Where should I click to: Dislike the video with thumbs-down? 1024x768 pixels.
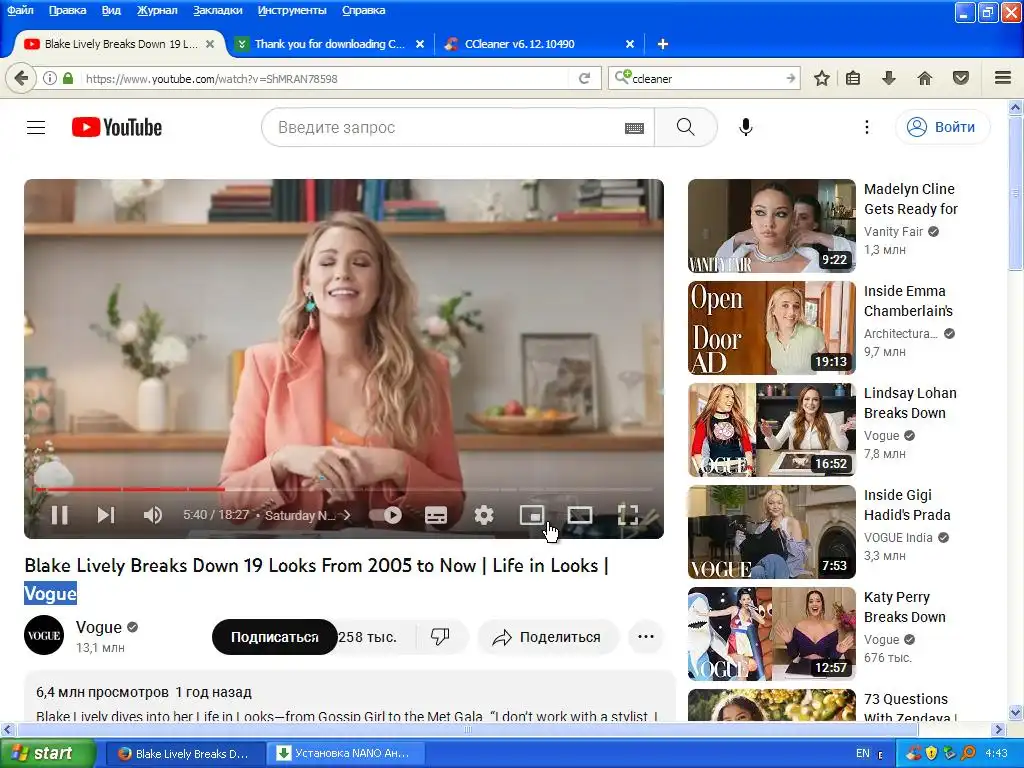click(x=440, y=637)
